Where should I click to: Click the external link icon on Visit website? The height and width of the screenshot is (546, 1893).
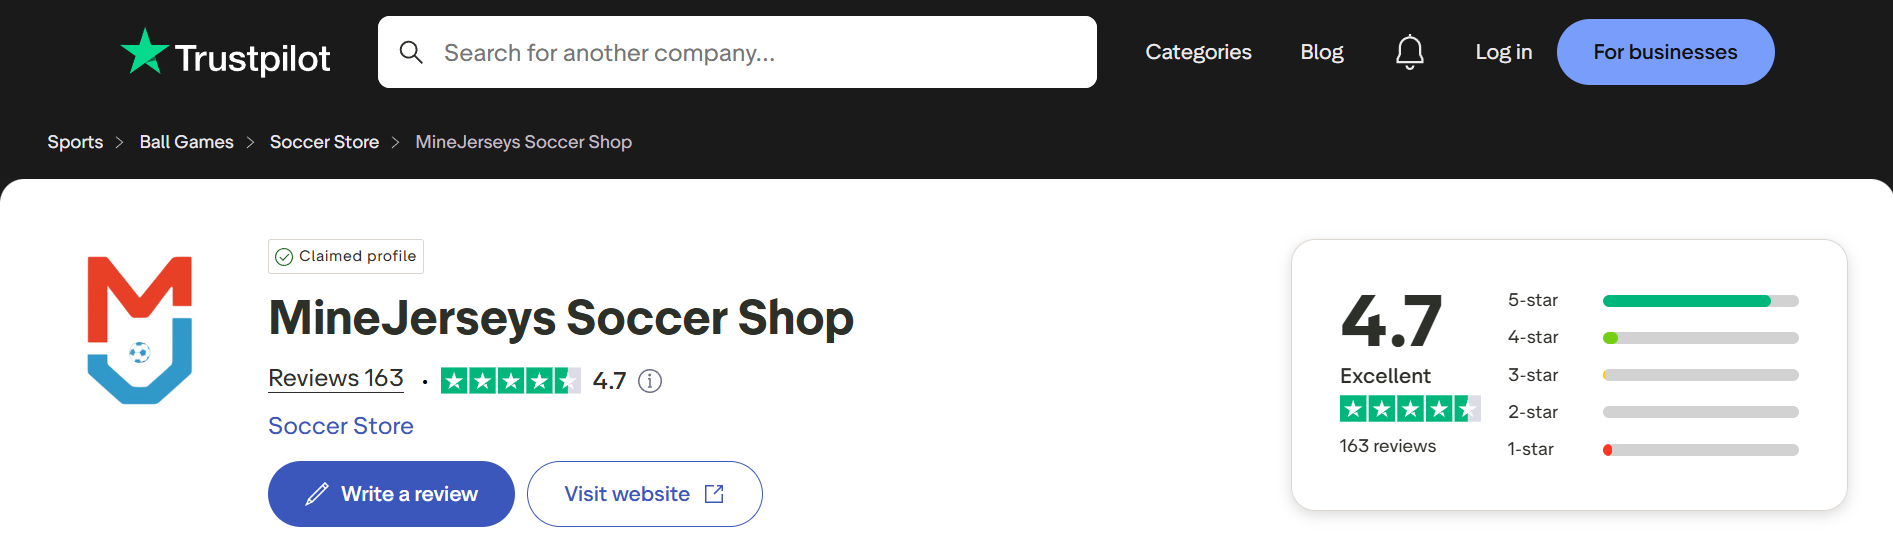[x=714, y=494]
